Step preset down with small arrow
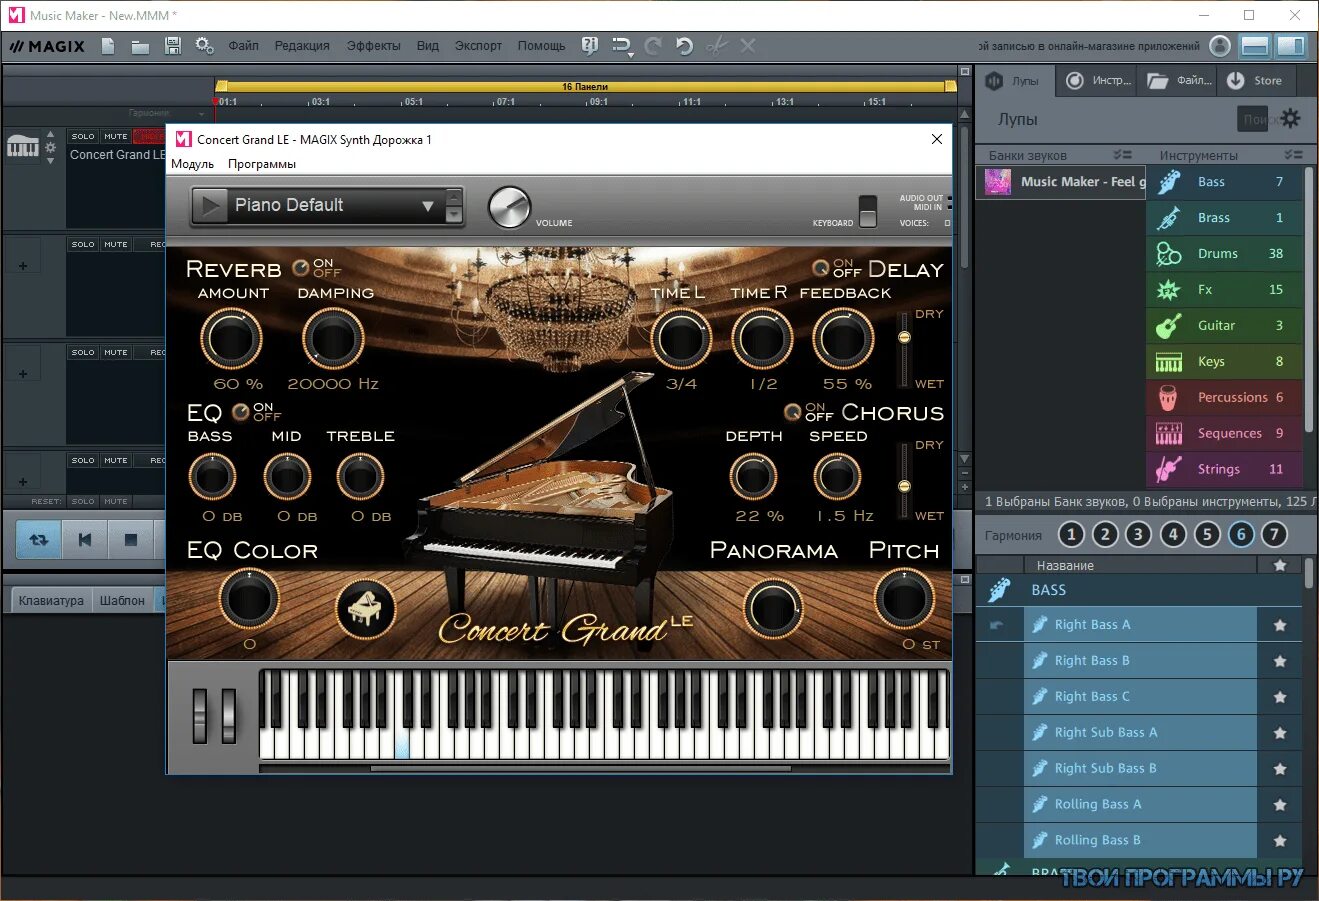The height and width of the screenshot is (901, 1319). pos(454,215)
